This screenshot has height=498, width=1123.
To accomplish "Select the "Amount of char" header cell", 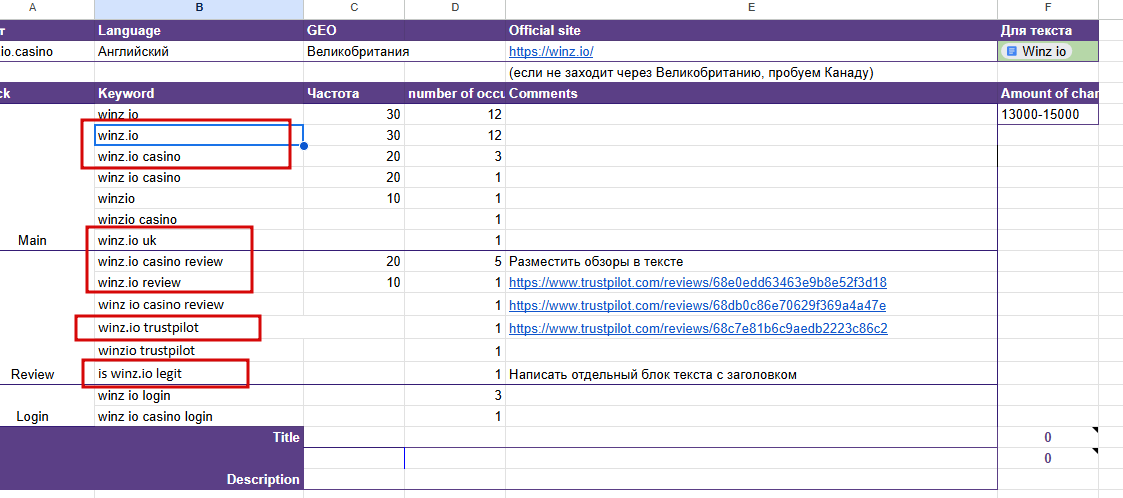I will (1048, 93).
